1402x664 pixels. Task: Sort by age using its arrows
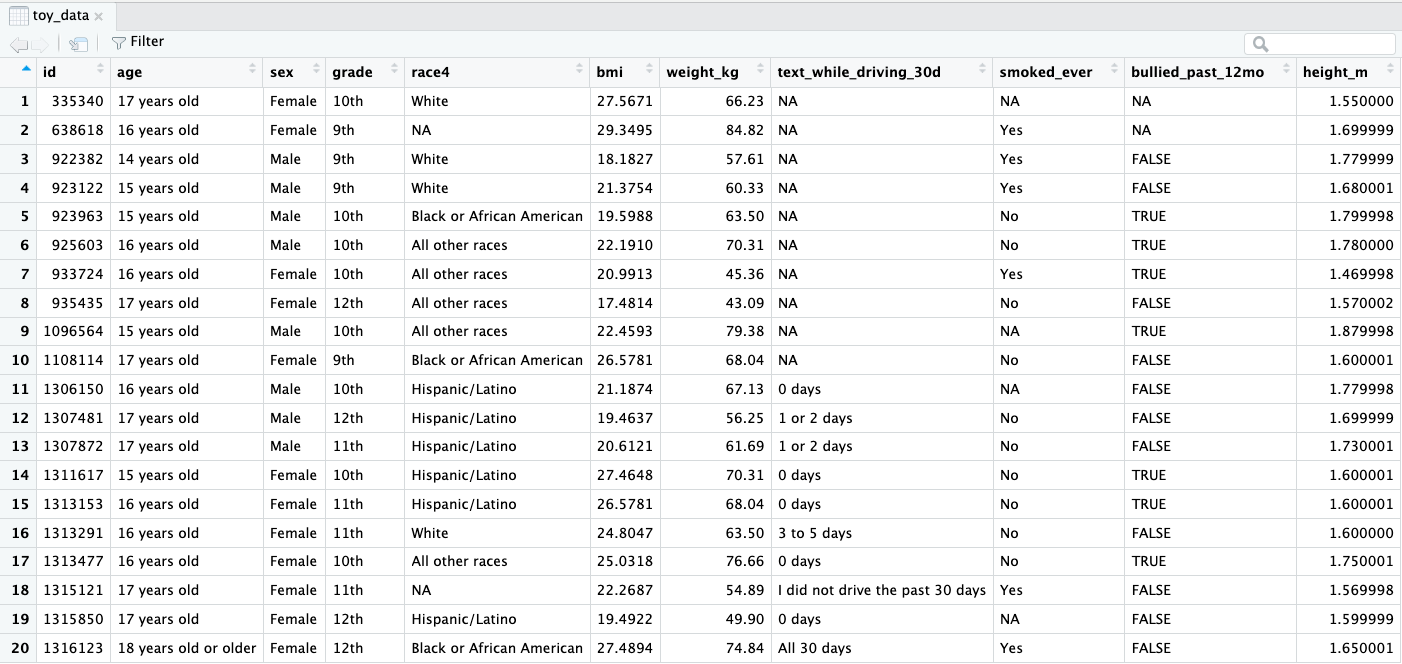tap(252, 71)
